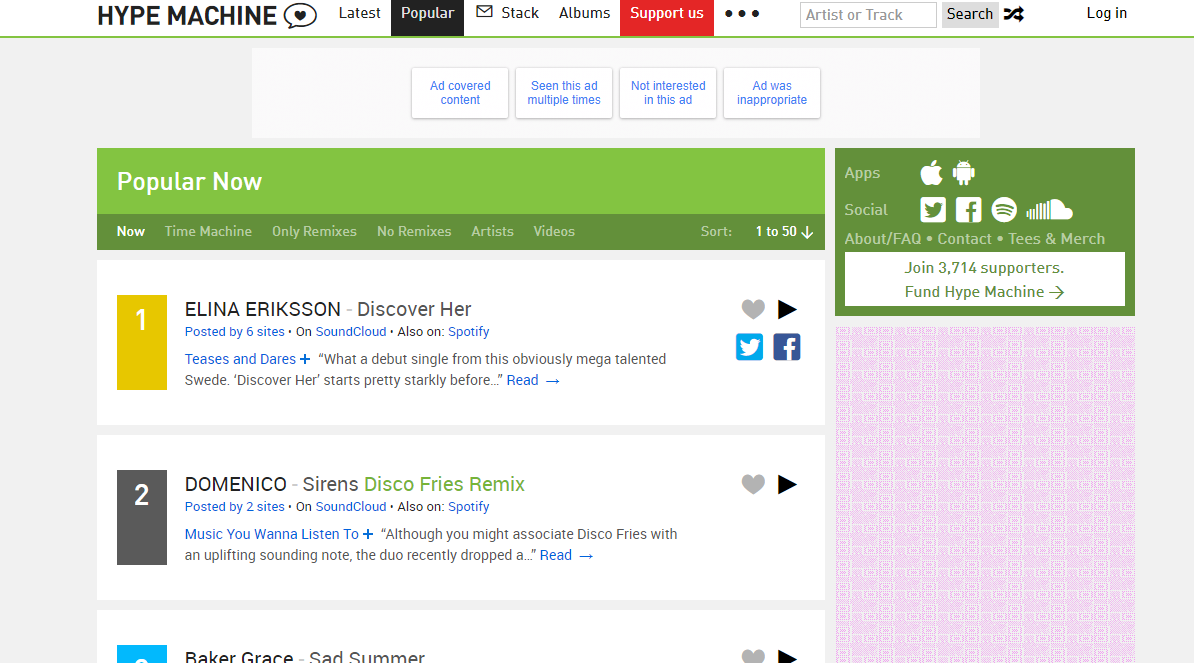Viewport: 1194px width, 663px height.
Task: Open the Contact link
Action: click(964, 239)
